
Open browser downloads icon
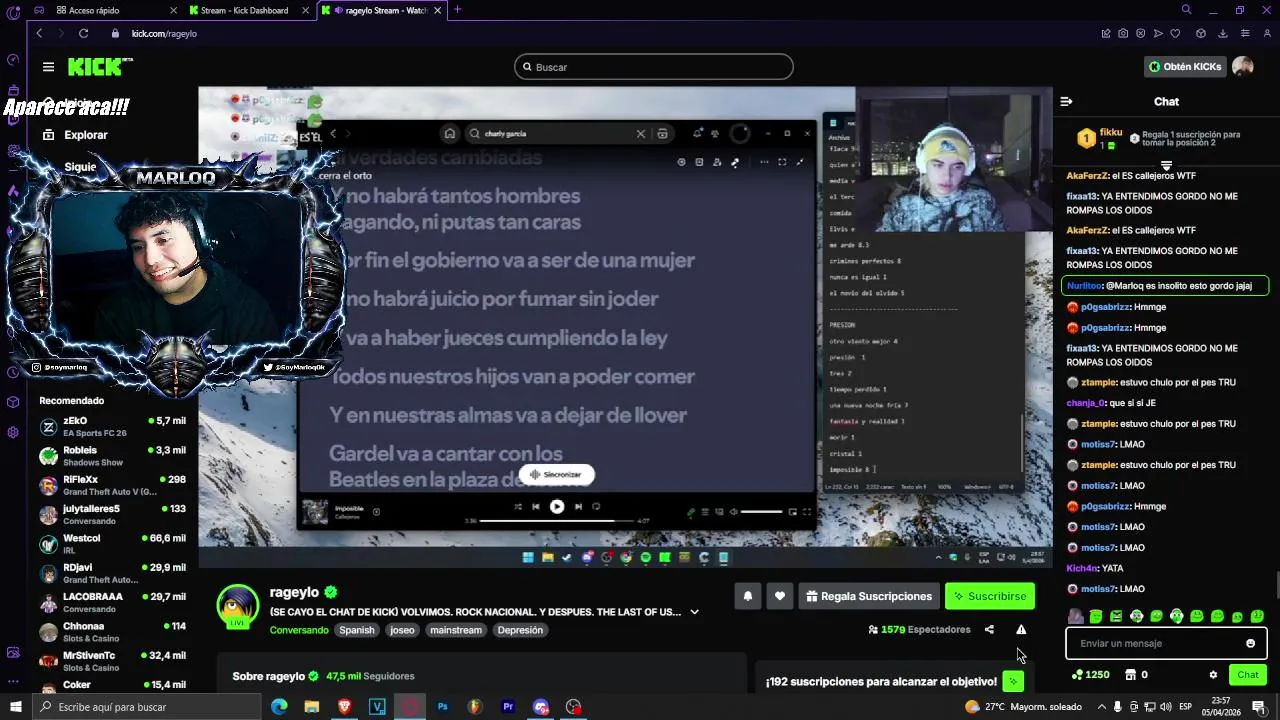1222,33
